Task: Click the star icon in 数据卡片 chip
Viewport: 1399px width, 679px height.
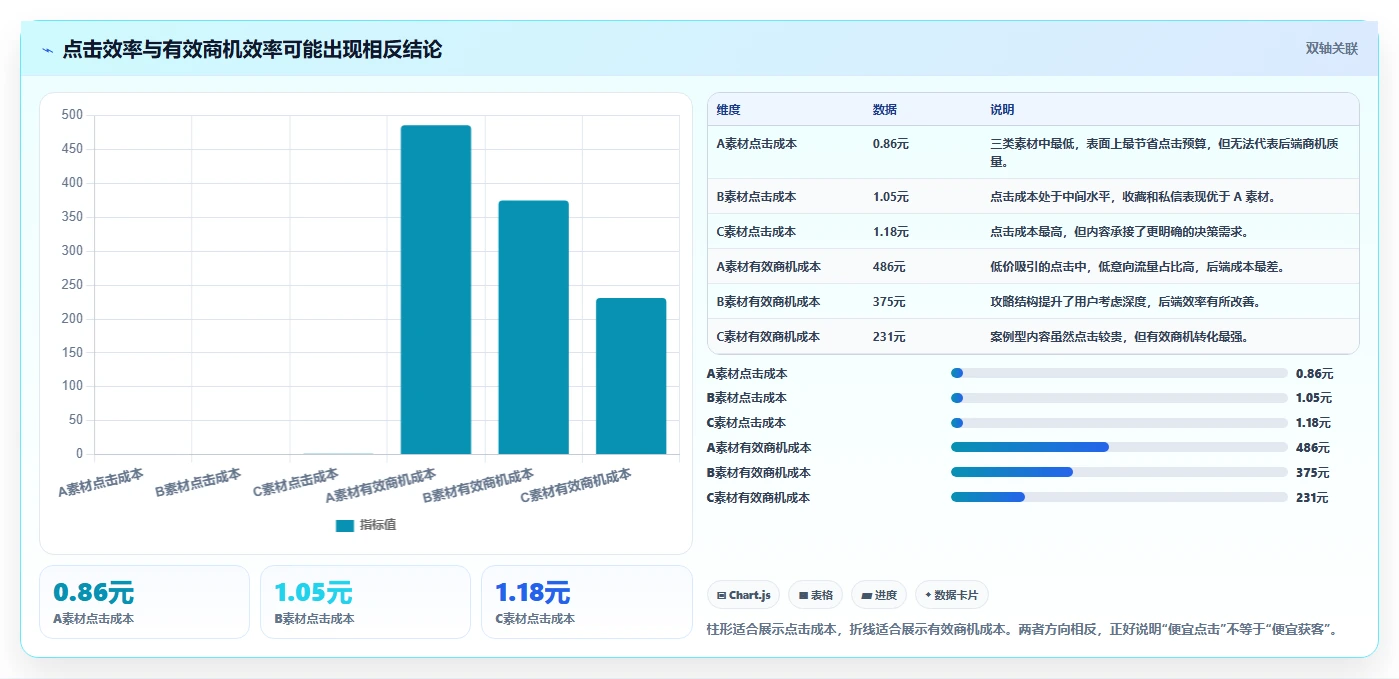Action: [x=928, y=595]
